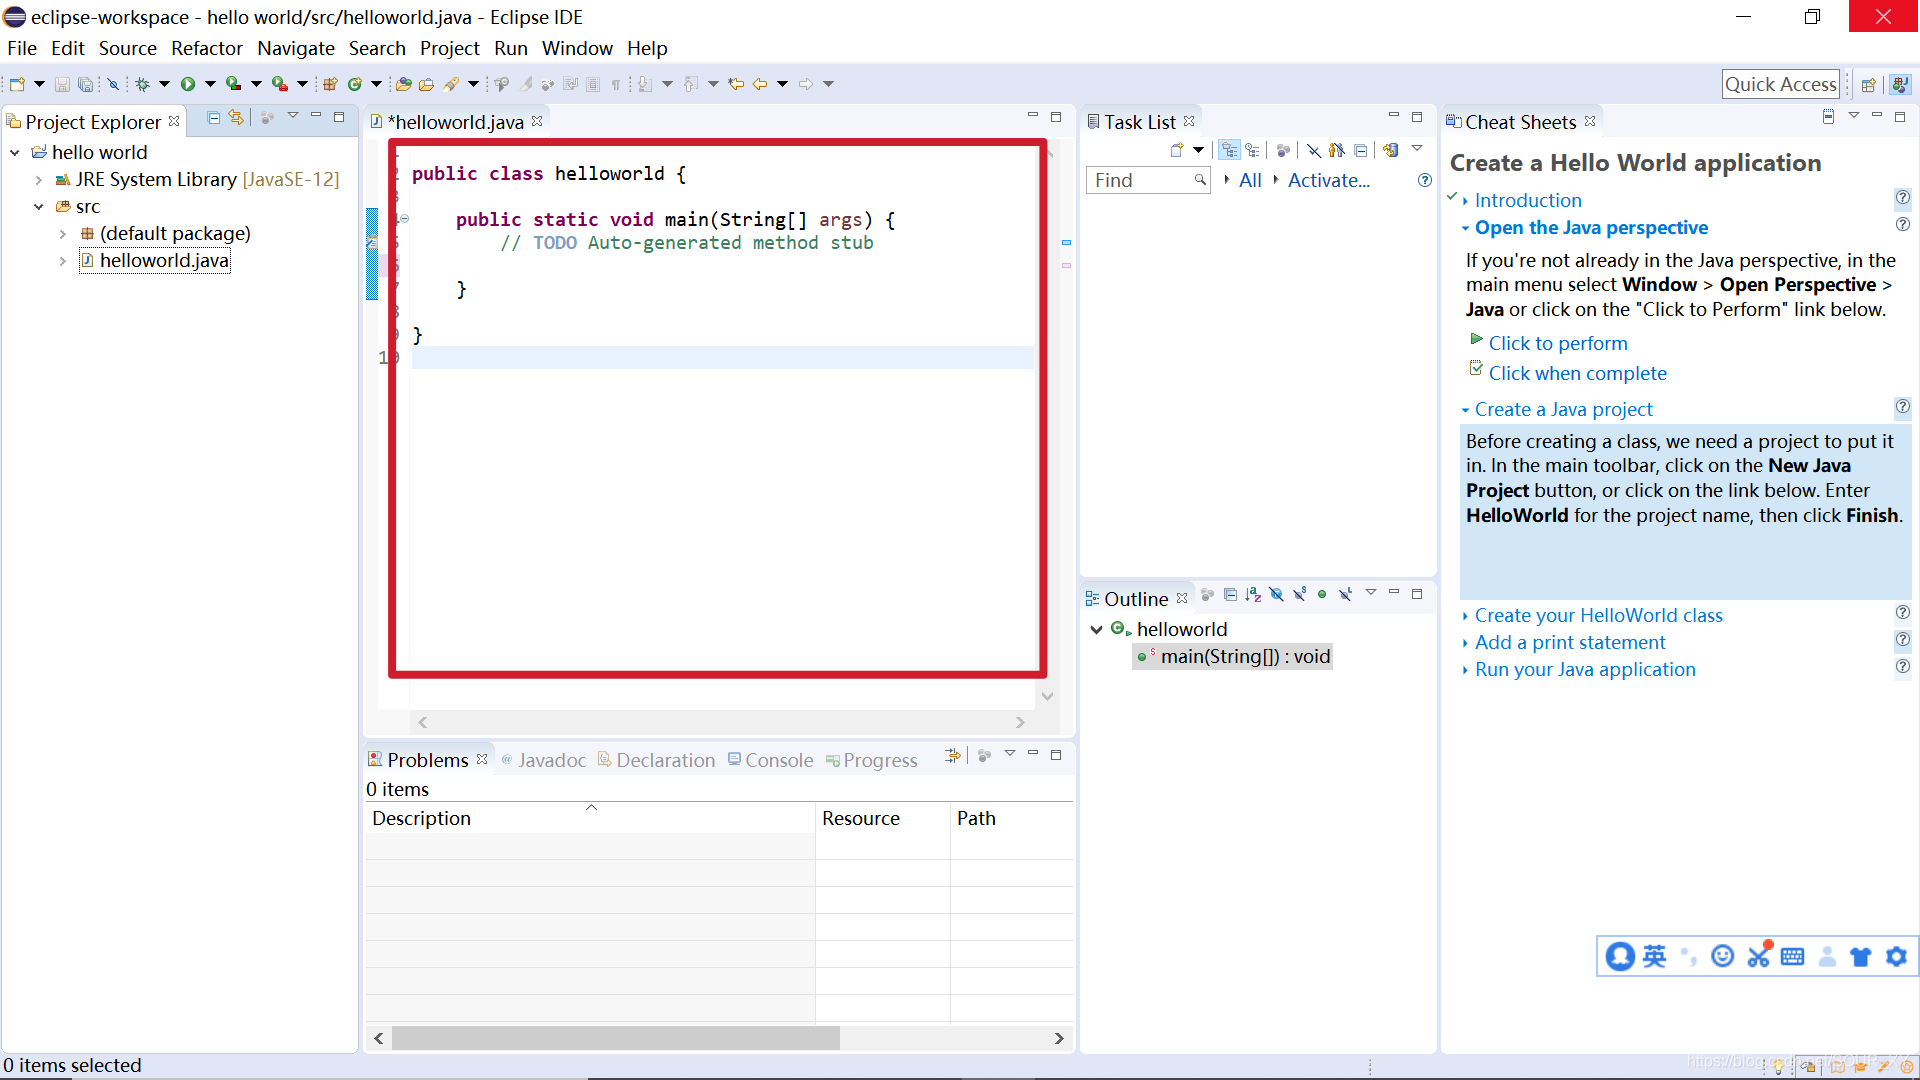Expand the JRE System Library node
Viewport: 1920px width, 1080px height.
[39, 180]
